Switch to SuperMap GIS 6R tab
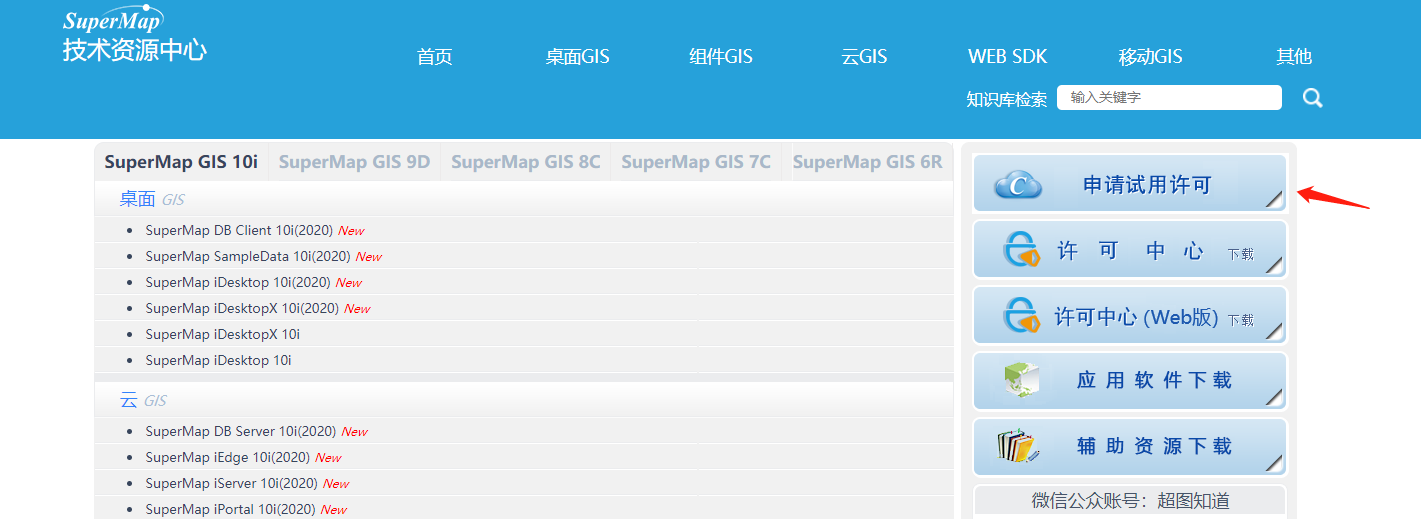The height and width of the screenshot is (519, 1421). pos(867,162)
